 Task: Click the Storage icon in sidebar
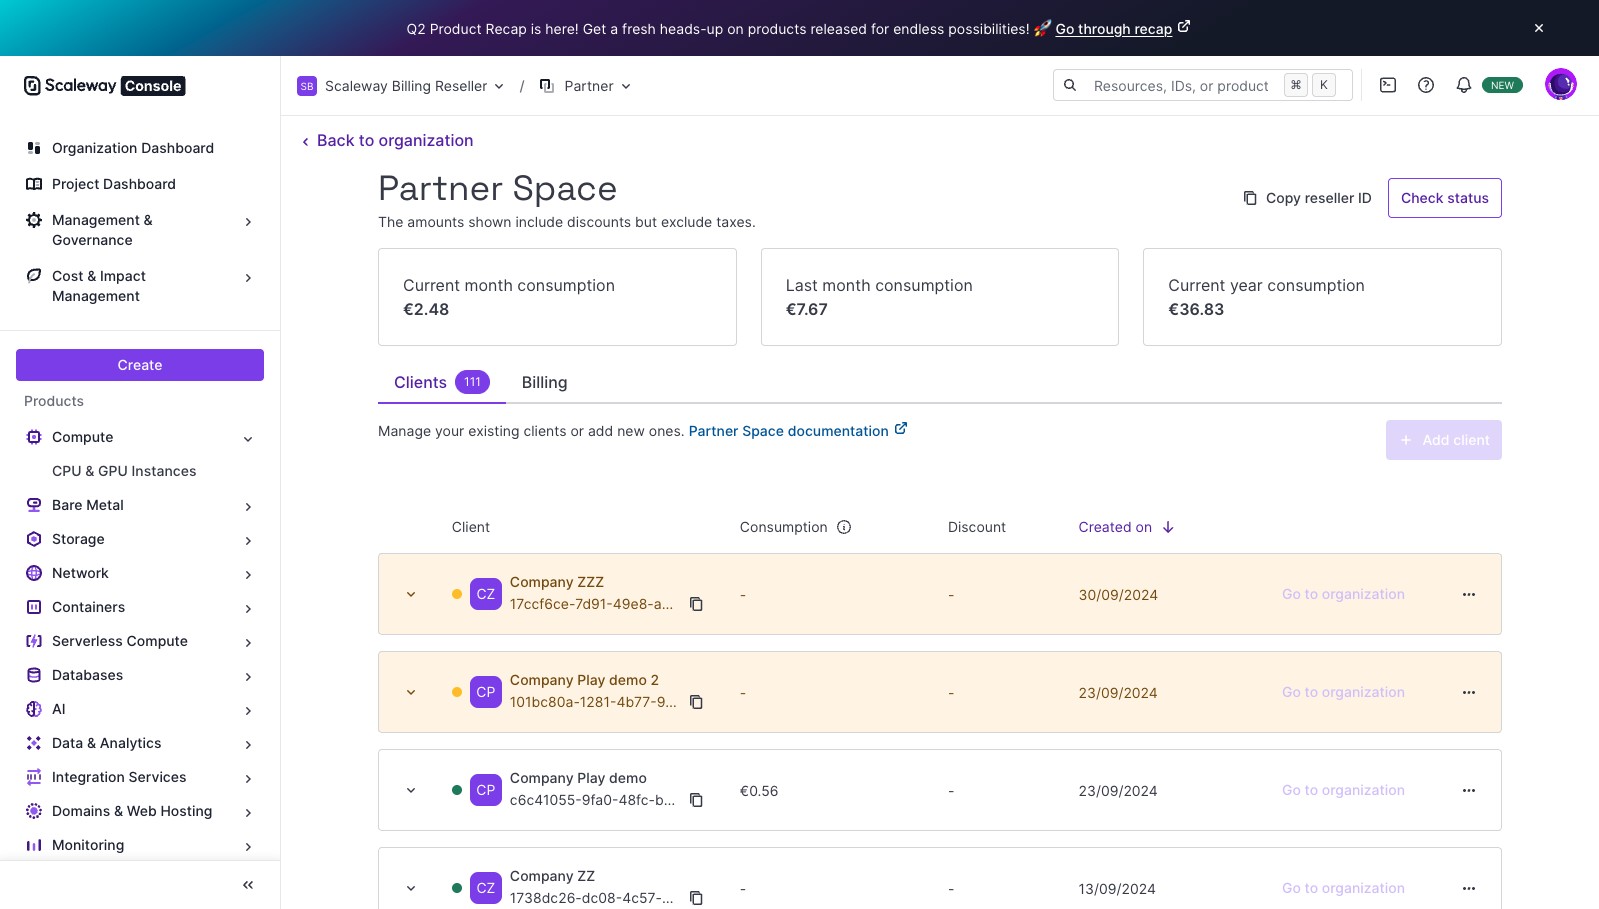tap(34, 539)
